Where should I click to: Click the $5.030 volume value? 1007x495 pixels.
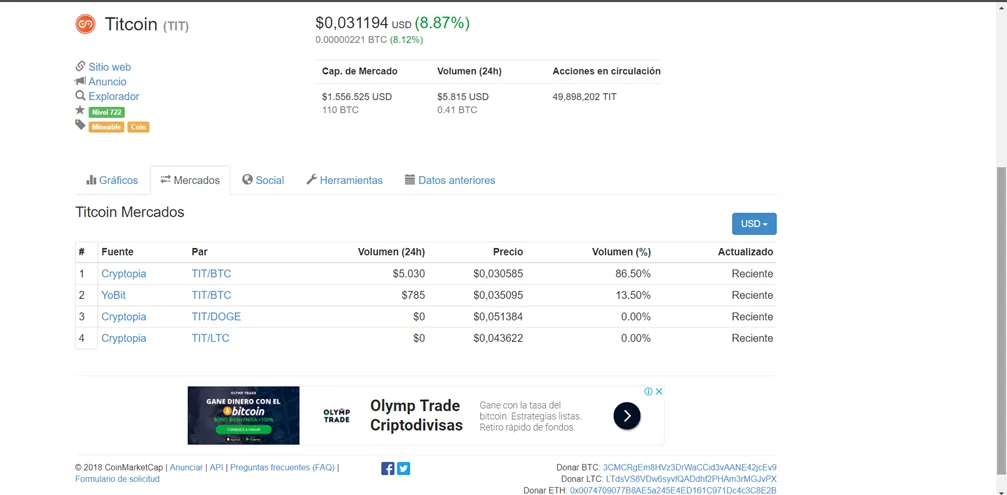point(409,274)
